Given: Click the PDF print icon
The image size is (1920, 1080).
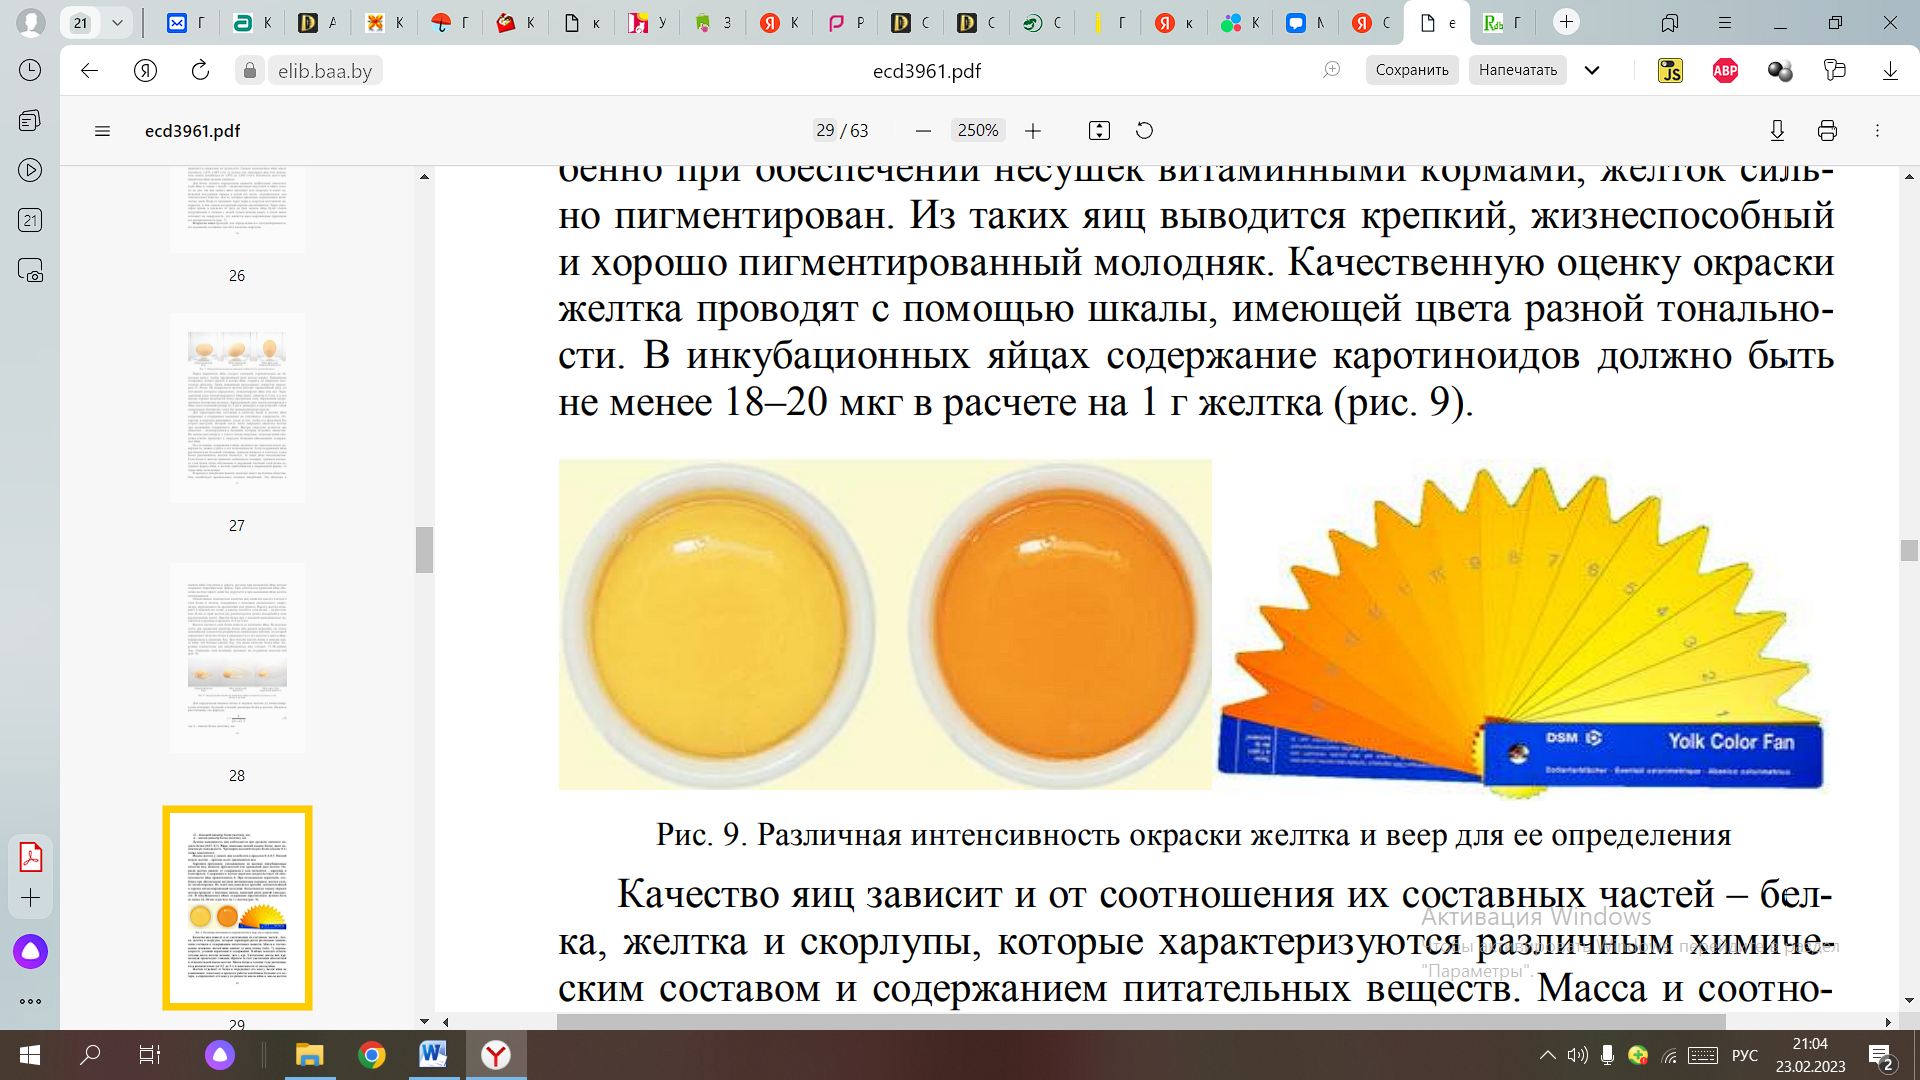Looking at the screenshot, I should point(1827,131).
